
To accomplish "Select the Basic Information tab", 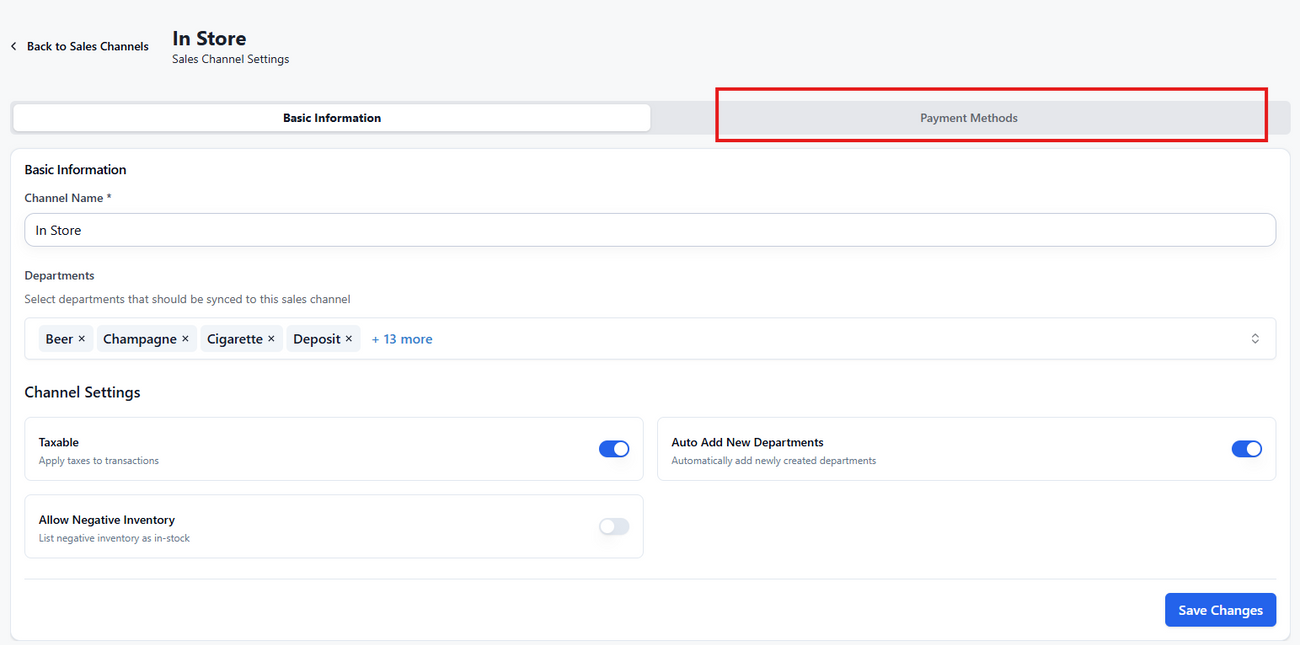I will [331, 117].
